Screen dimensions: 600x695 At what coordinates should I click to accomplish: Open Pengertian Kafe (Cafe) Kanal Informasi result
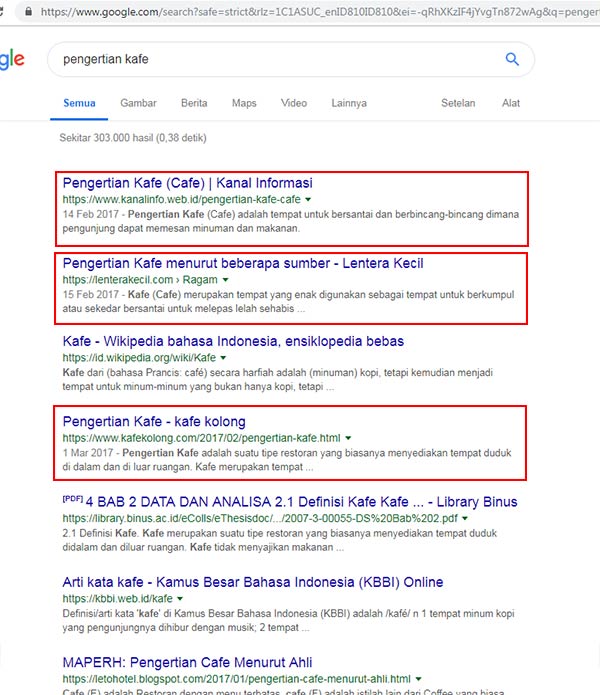click(187, 183)
